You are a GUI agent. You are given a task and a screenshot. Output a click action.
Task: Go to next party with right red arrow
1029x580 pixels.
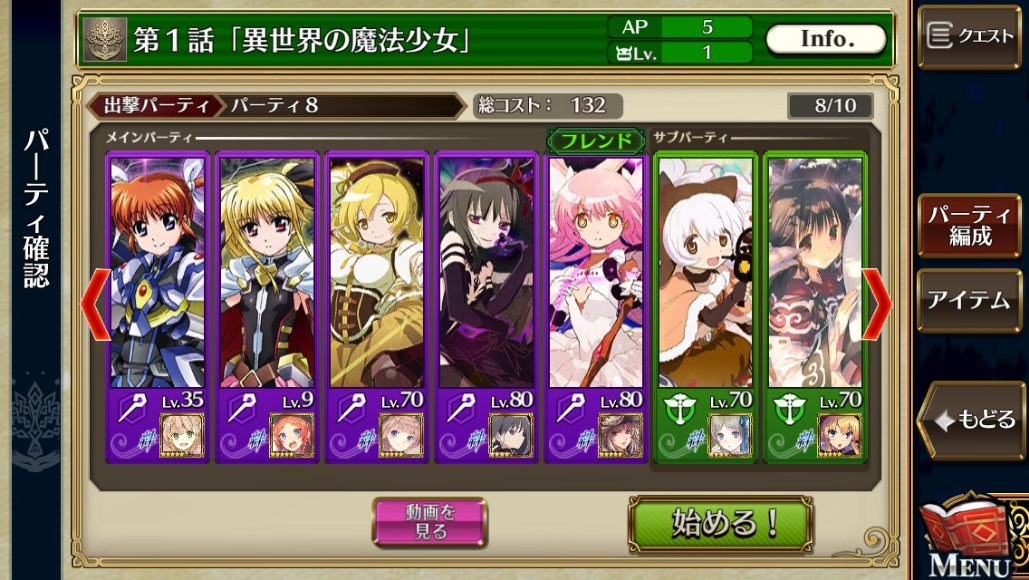point(877,304)
